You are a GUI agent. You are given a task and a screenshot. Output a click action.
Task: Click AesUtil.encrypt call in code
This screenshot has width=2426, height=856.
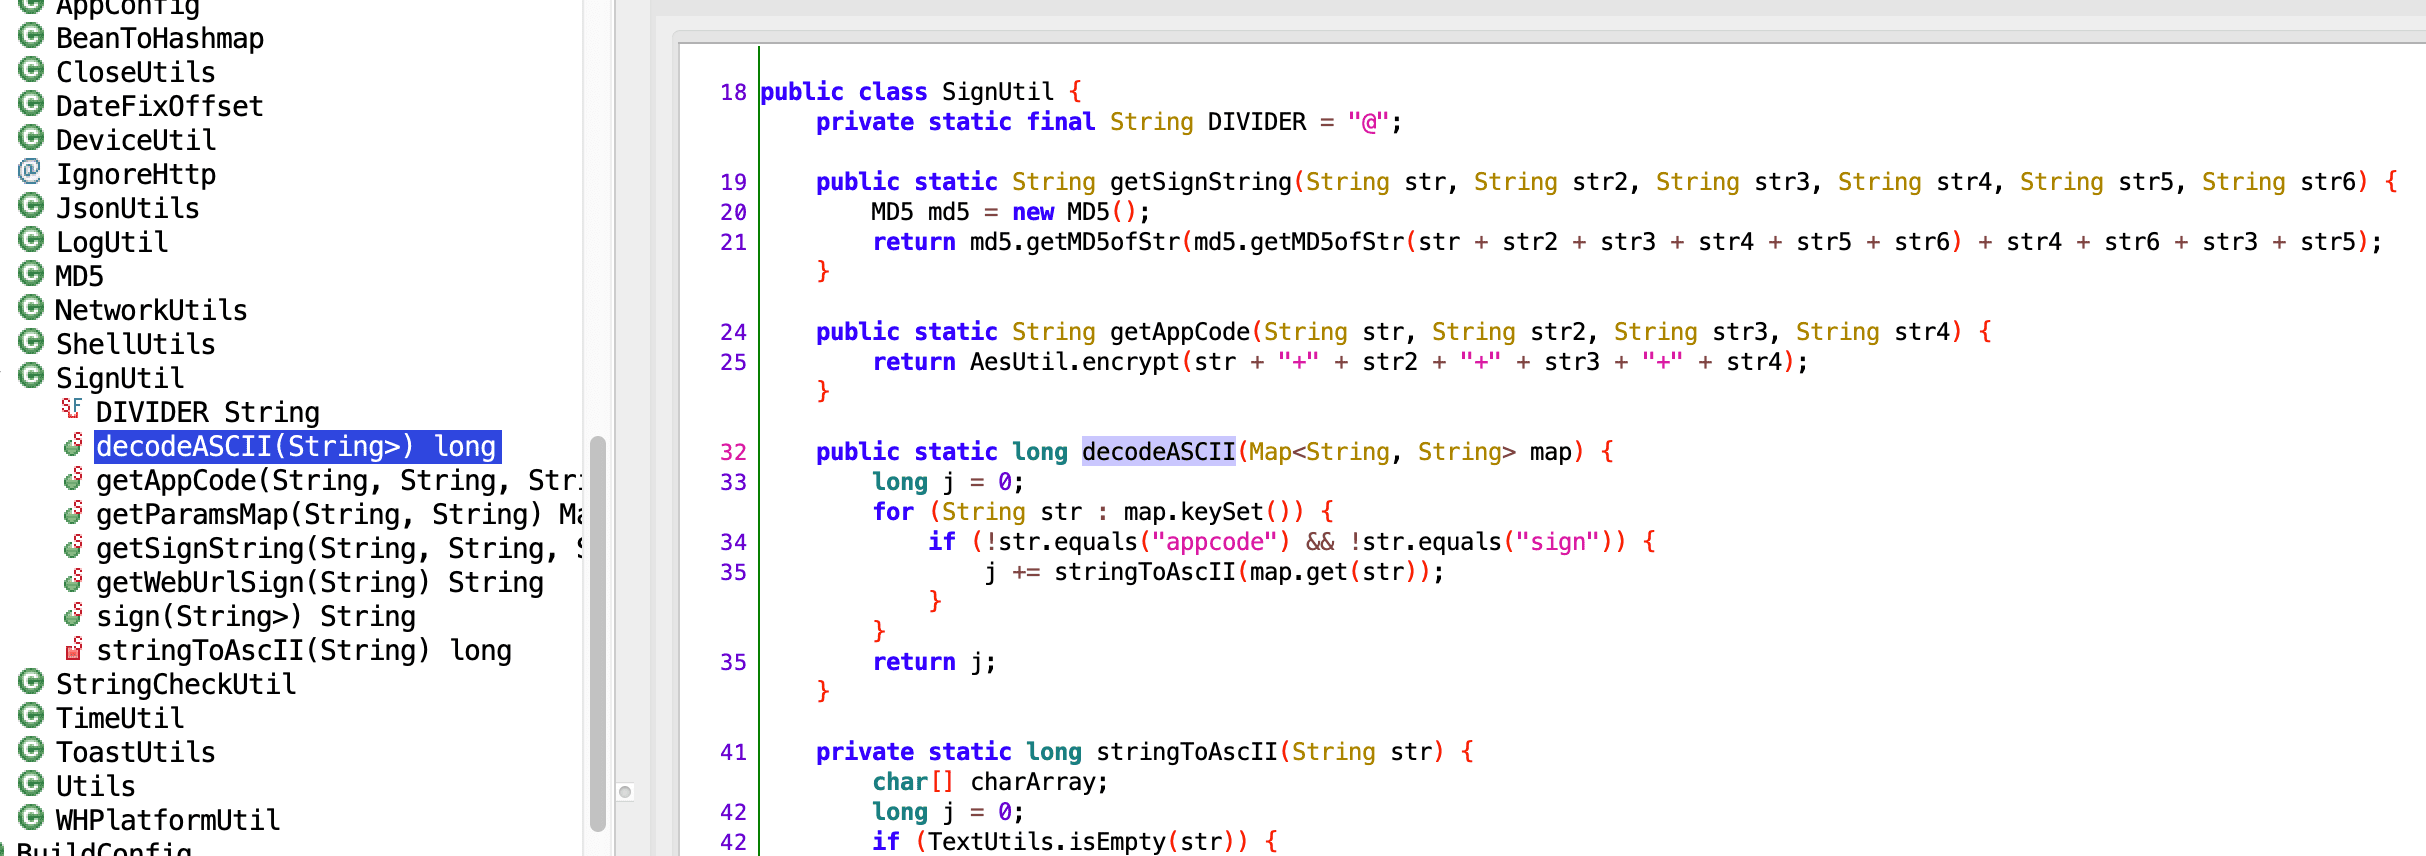click(x=1075, y=362)
